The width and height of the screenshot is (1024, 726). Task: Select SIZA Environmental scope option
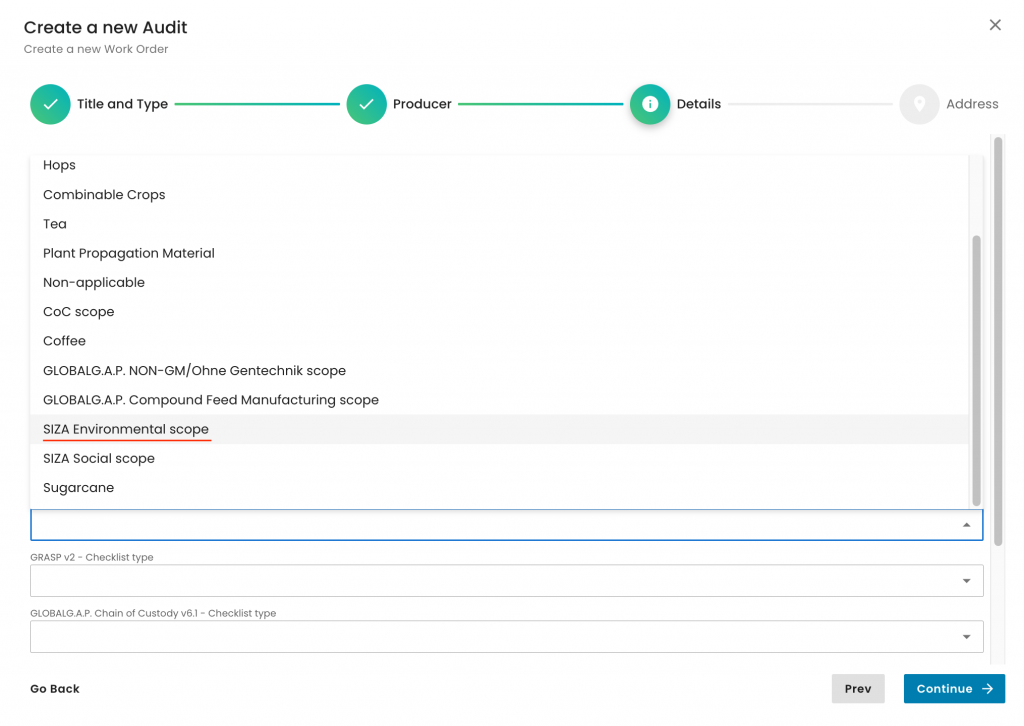click(x=126, y=429)
